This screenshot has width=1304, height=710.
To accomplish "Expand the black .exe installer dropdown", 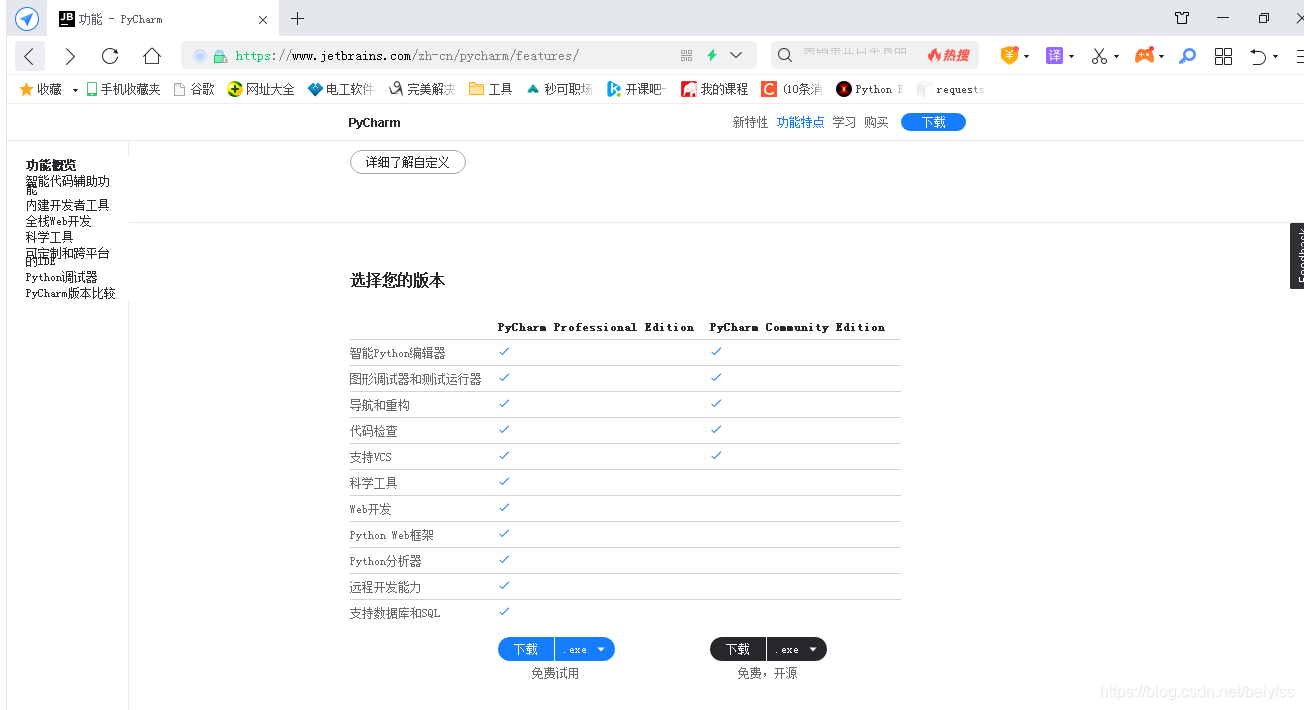I will point(797,649).
